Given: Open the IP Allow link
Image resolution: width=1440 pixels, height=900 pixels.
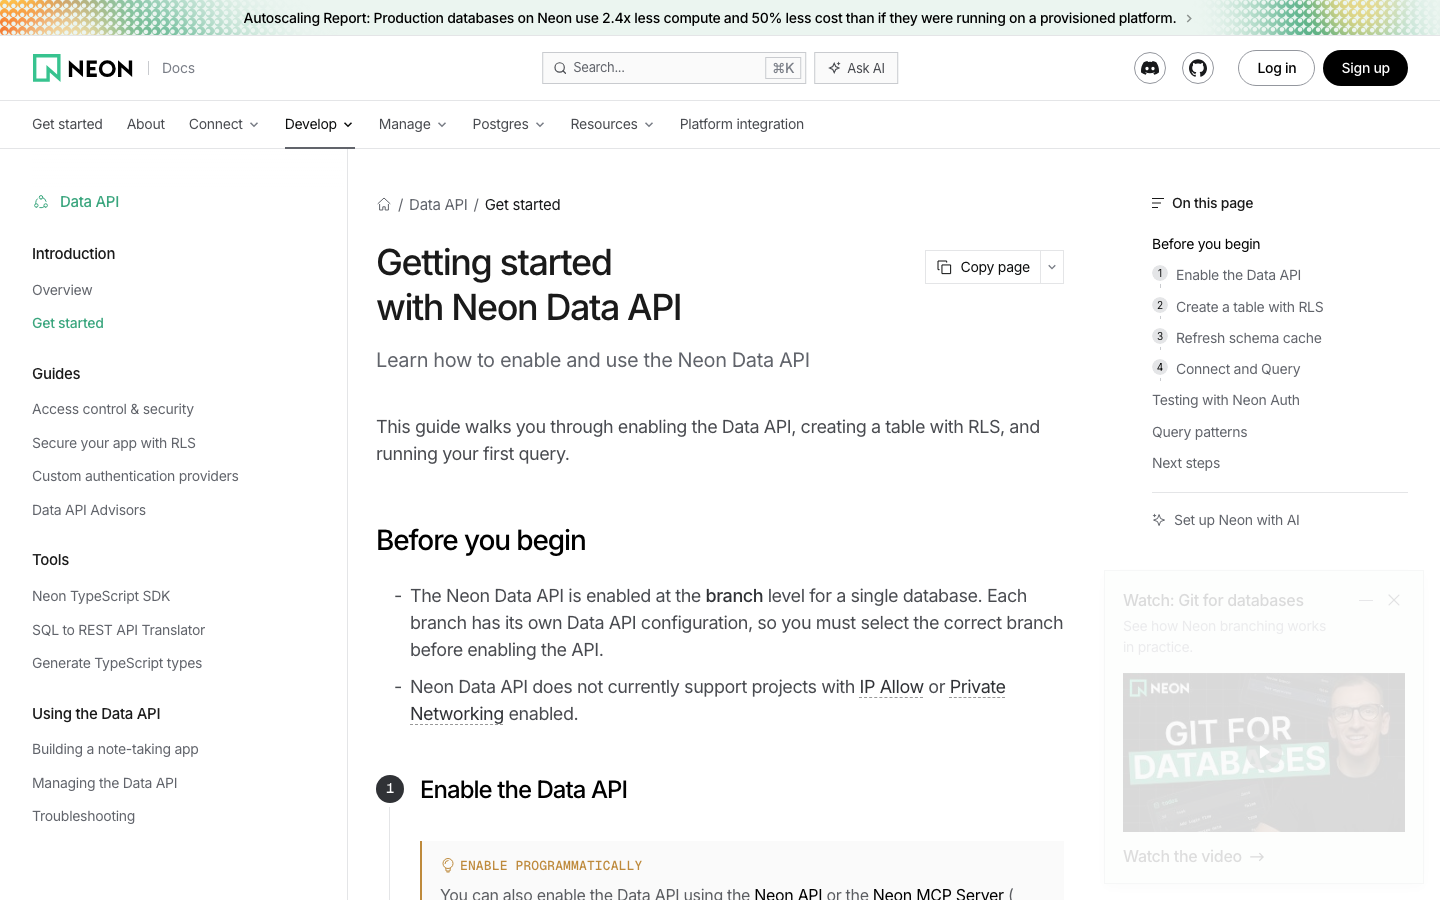Looking at the screenshot, I should (x=892, y=687).
